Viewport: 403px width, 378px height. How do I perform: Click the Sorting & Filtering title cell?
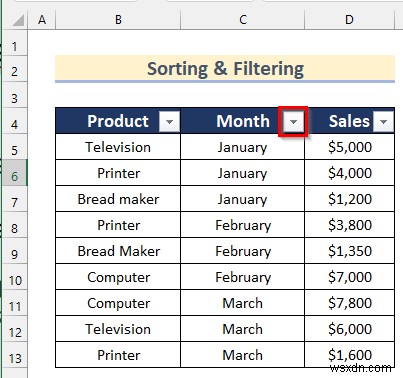225,69
